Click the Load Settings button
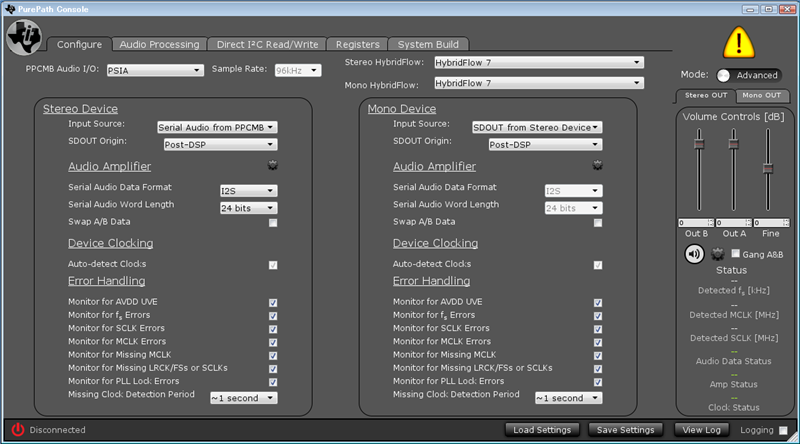The width and height of the screenshot is (800, 444). (x=542, y=430)
